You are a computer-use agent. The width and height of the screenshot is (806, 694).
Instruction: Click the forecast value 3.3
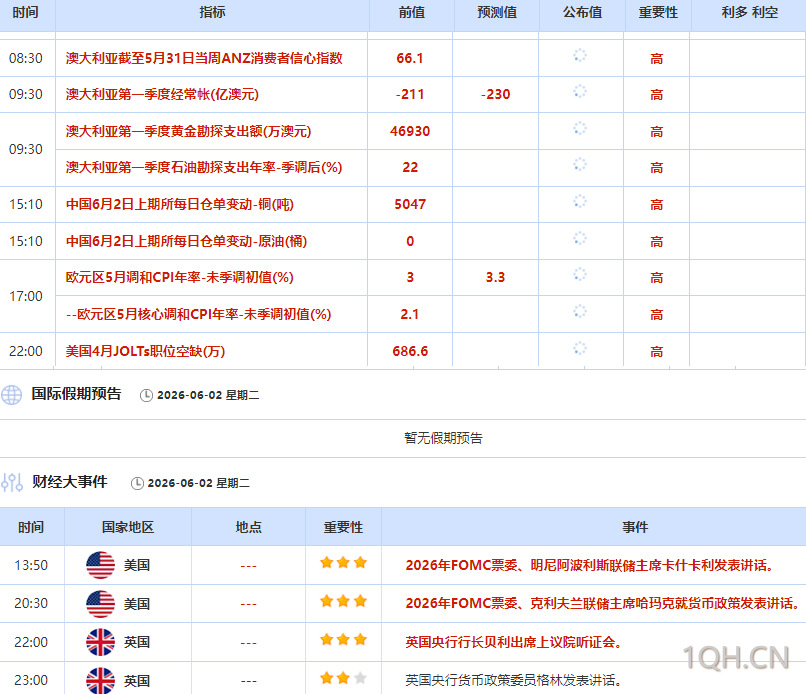tap(496, 277)
